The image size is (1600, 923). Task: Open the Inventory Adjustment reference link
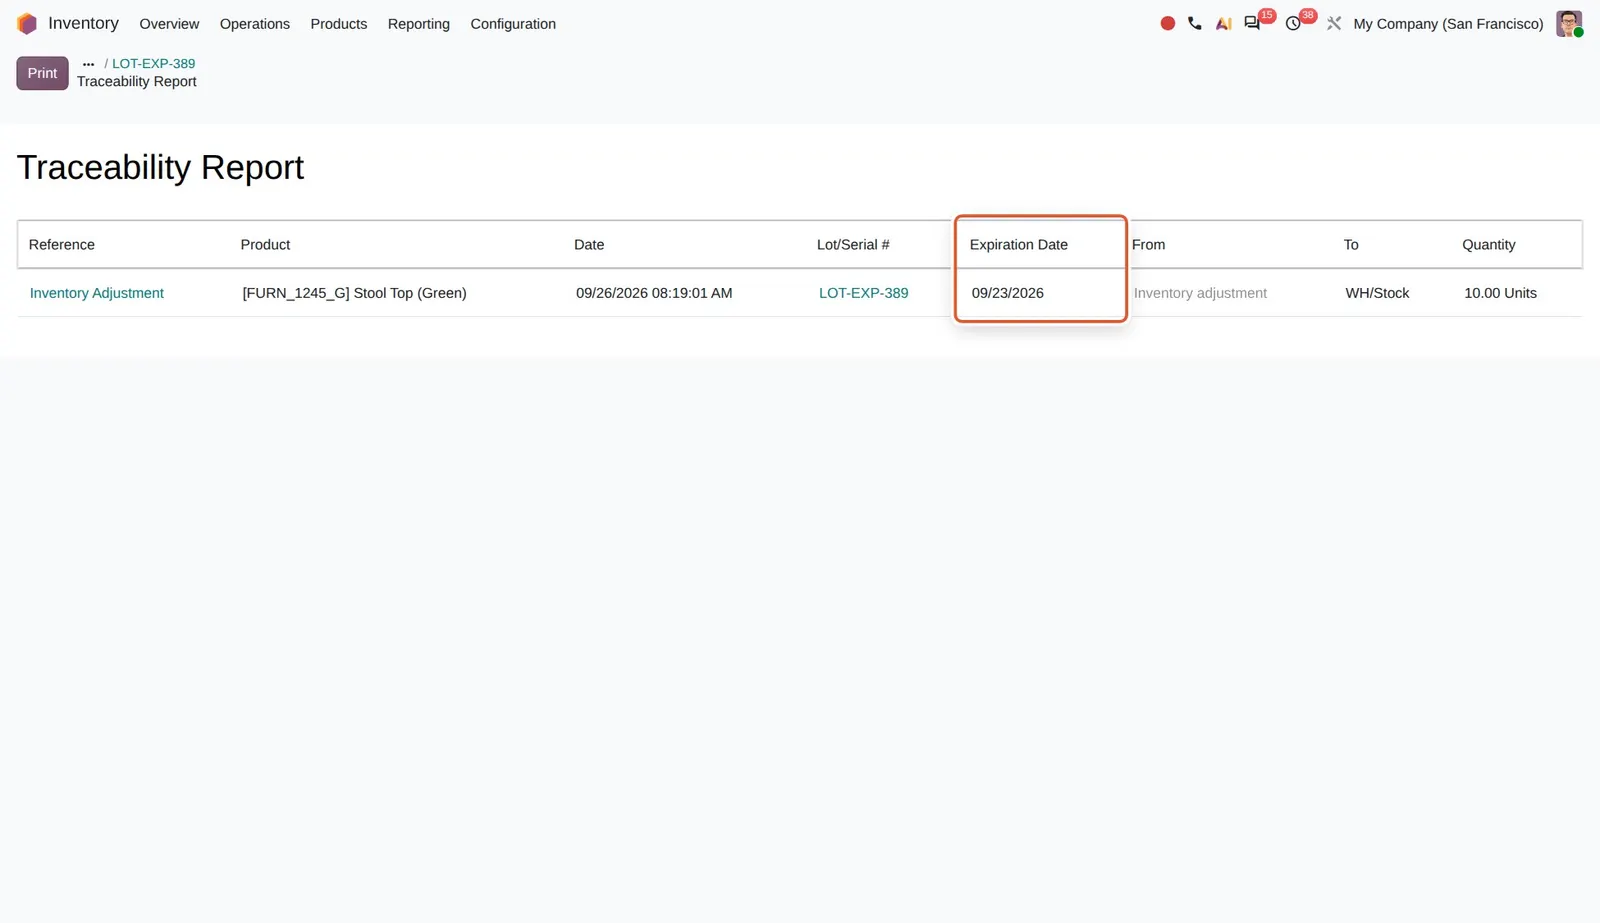coord(97,293)
